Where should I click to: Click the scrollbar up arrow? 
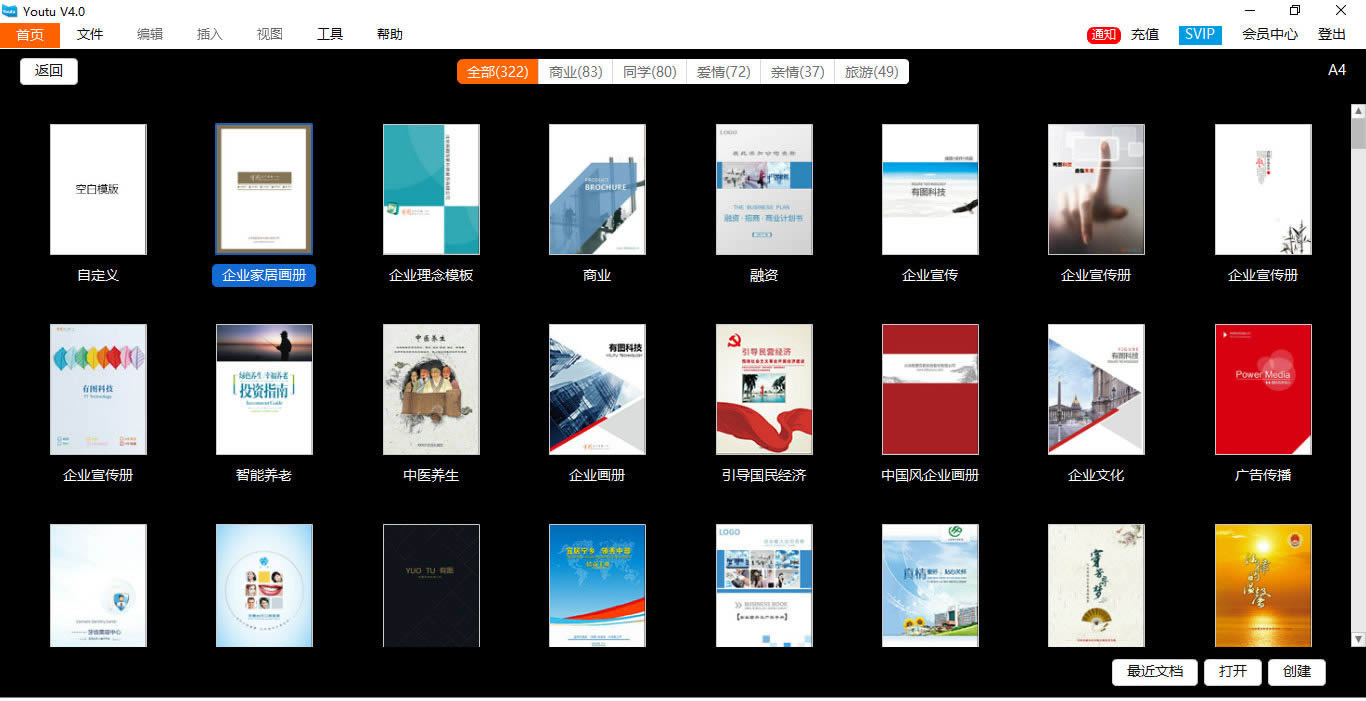click(1359, 111)
